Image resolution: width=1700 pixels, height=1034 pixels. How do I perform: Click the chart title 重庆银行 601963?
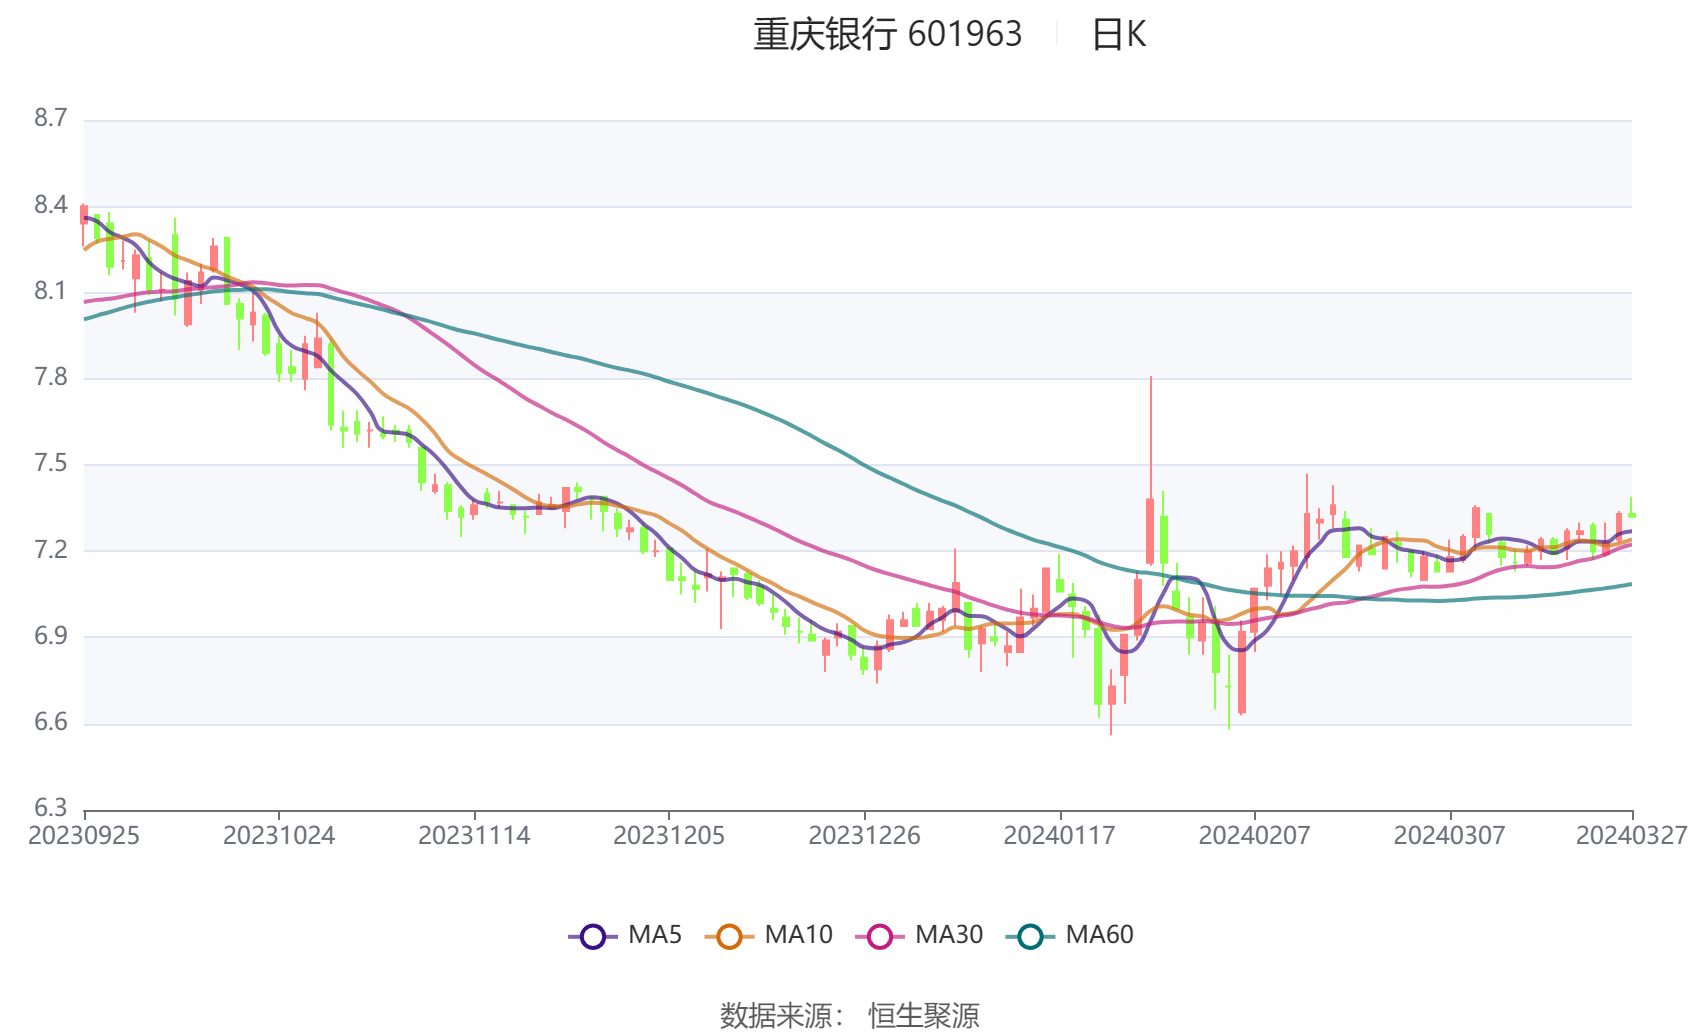(888, 35)
